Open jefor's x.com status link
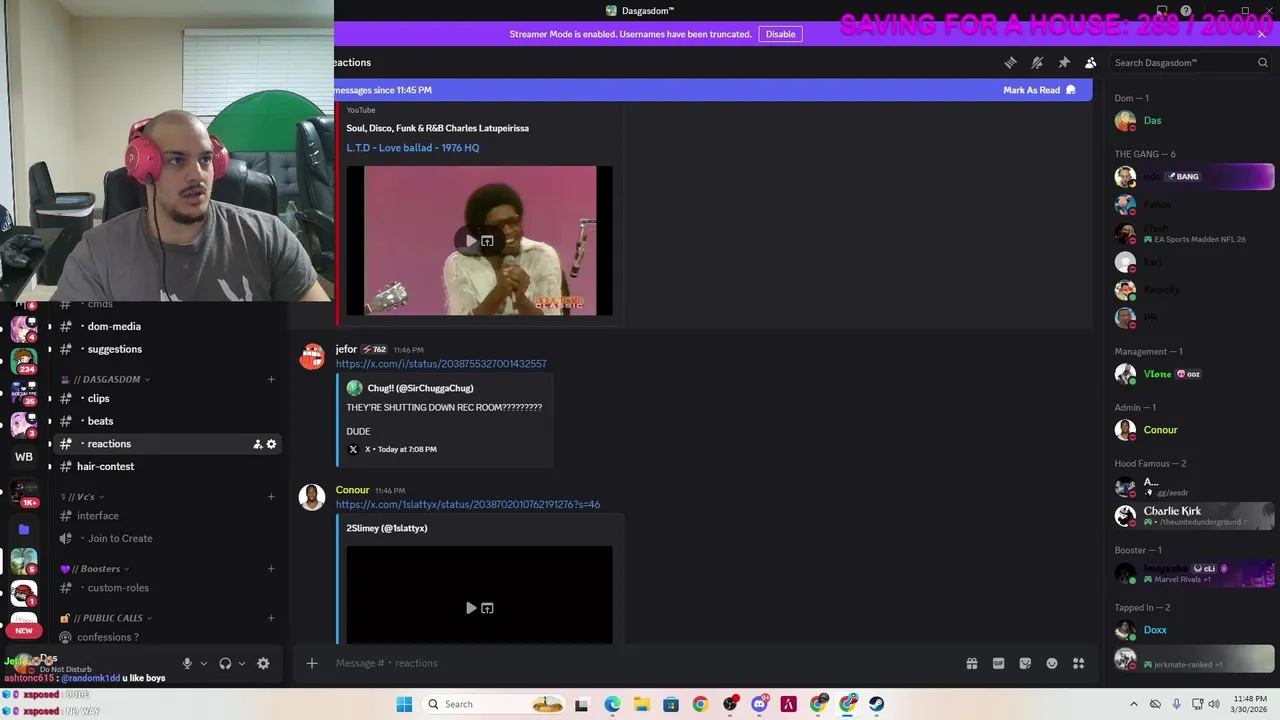This screenshot has height=720, width=1280. (441, 364)
